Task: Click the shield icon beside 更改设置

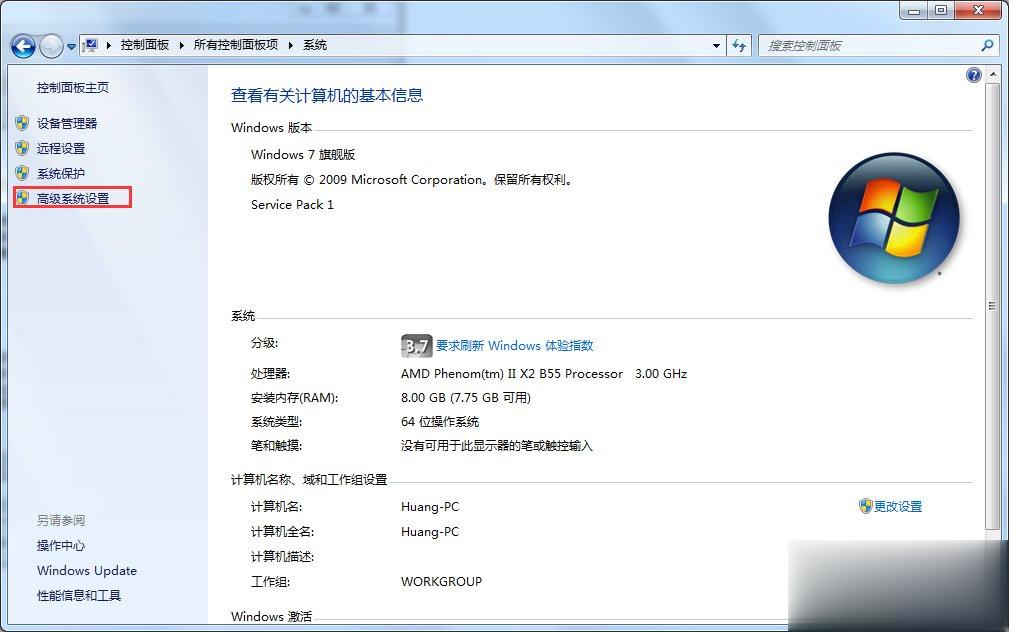Action: coord(866,506)
